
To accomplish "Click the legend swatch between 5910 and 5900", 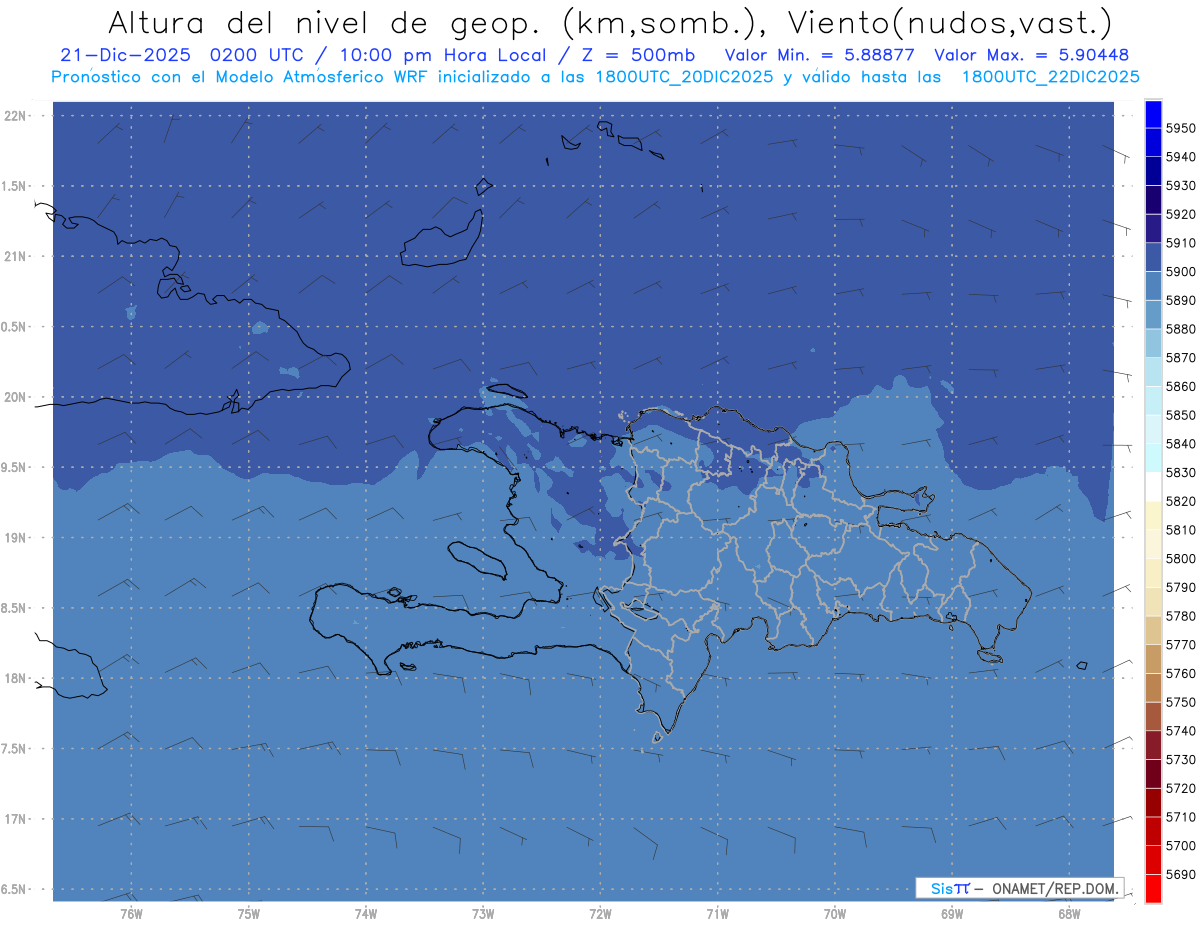I will tap(1153, 257).
